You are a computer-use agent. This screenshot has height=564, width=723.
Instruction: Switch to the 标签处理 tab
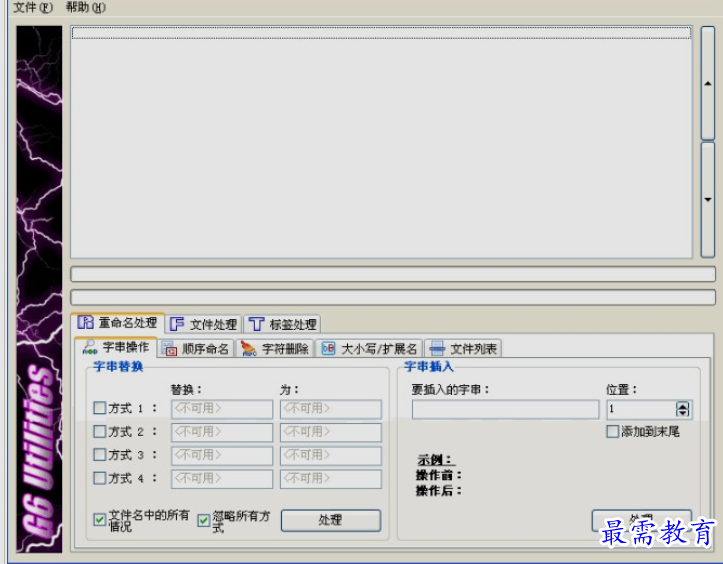pos(282,324)
